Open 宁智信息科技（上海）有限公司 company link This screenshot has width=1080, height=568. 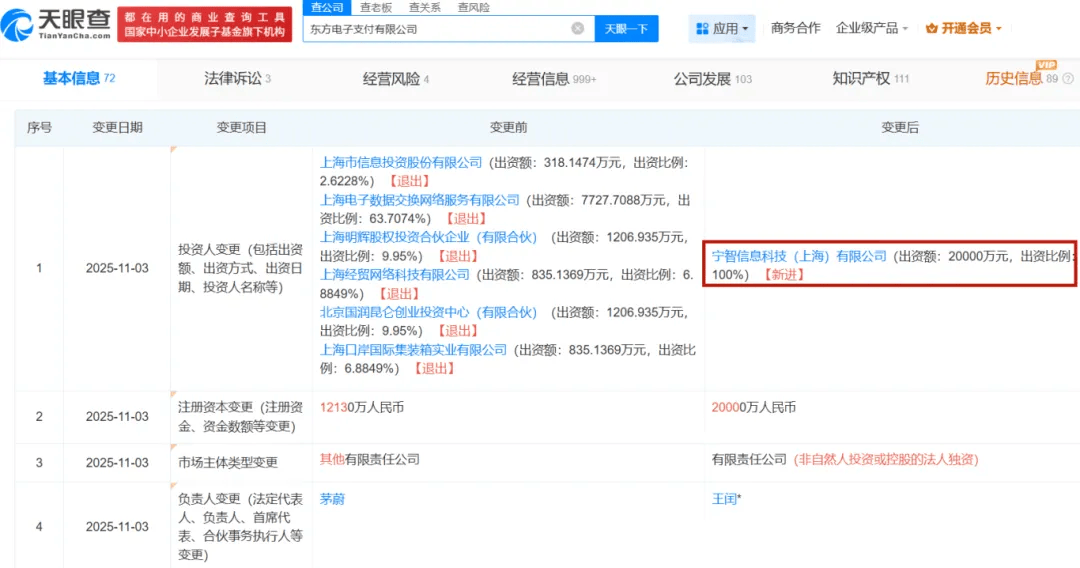click(x=798, y=256)
